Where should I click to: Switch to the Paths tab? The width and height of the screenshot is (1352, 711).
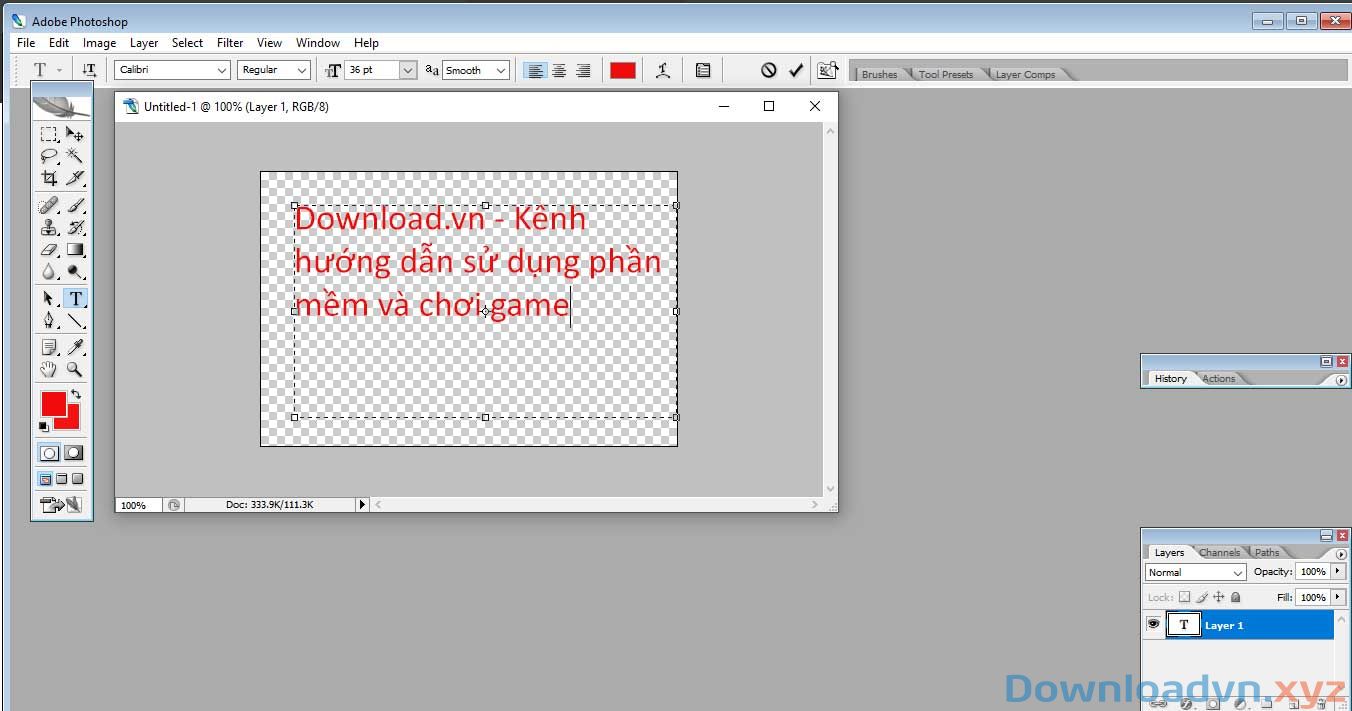tap(1267, 552)
